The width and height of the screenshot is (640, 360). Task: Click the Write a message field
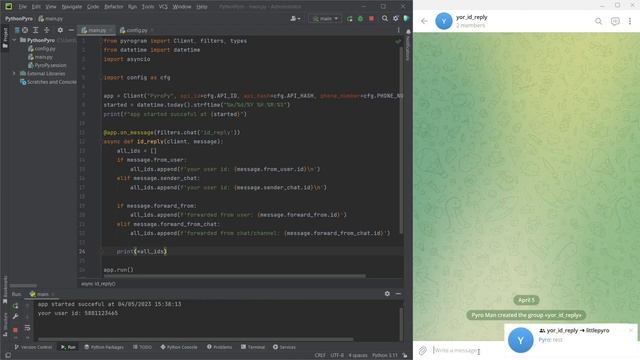click(x=467, y=350)
